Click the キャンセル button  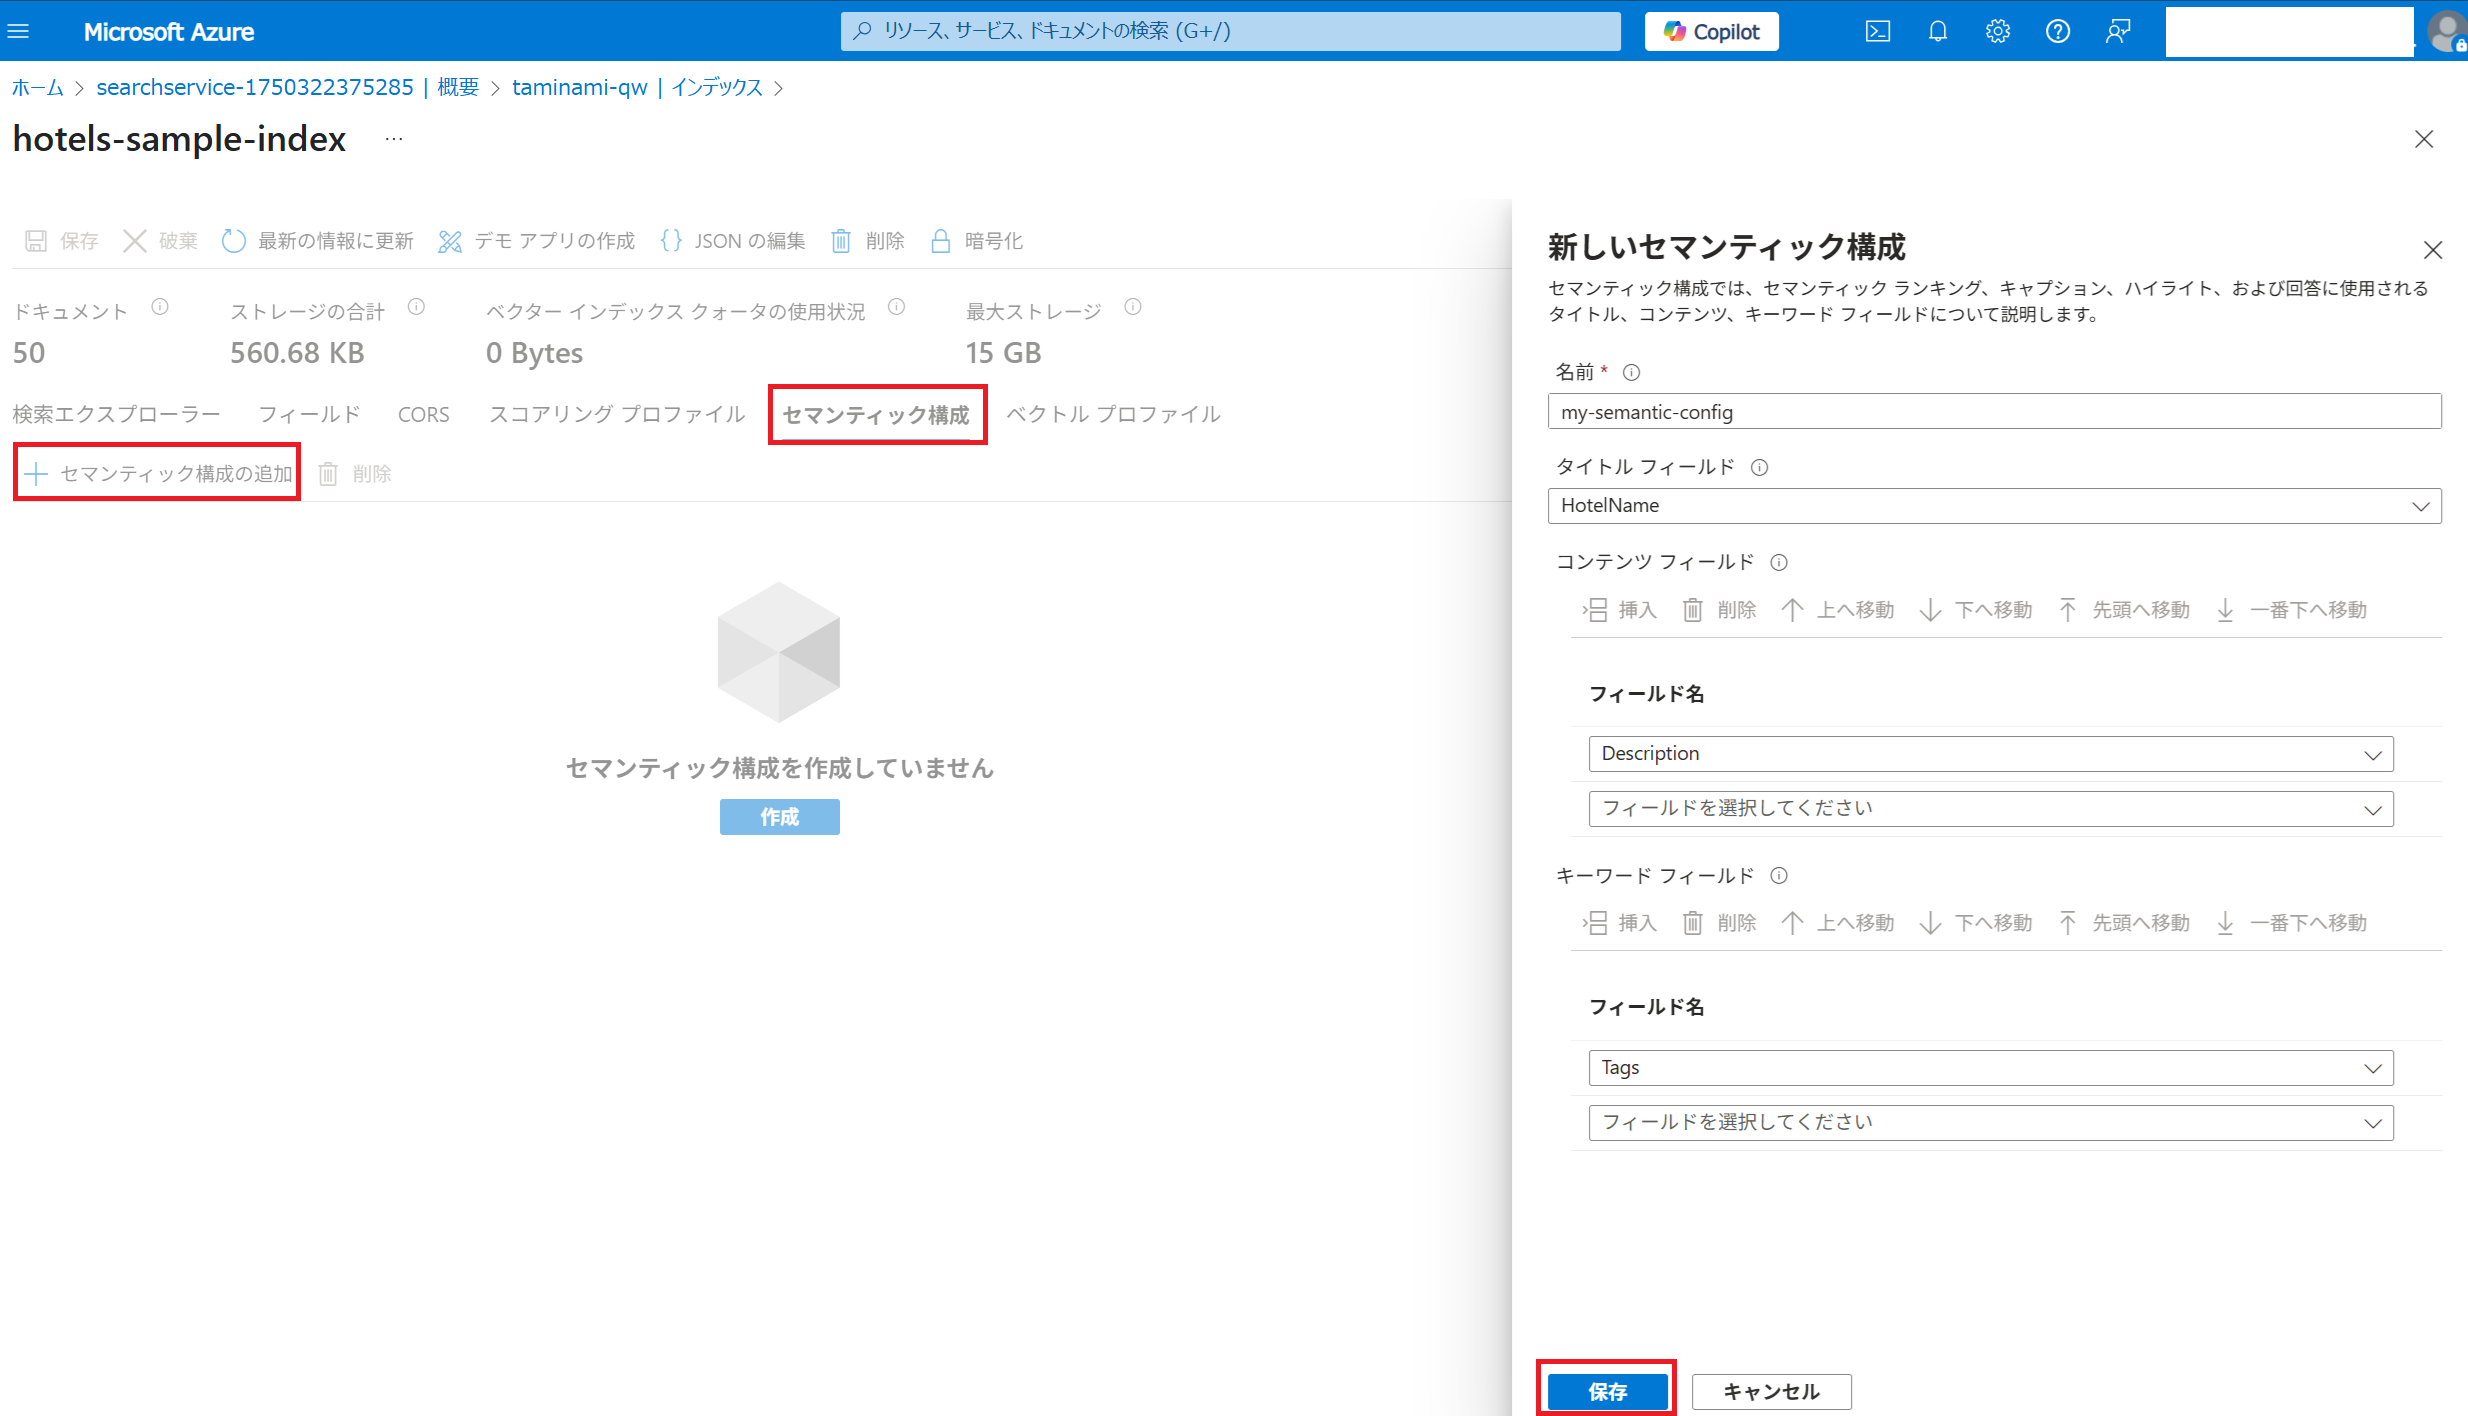[1770, 1391]
